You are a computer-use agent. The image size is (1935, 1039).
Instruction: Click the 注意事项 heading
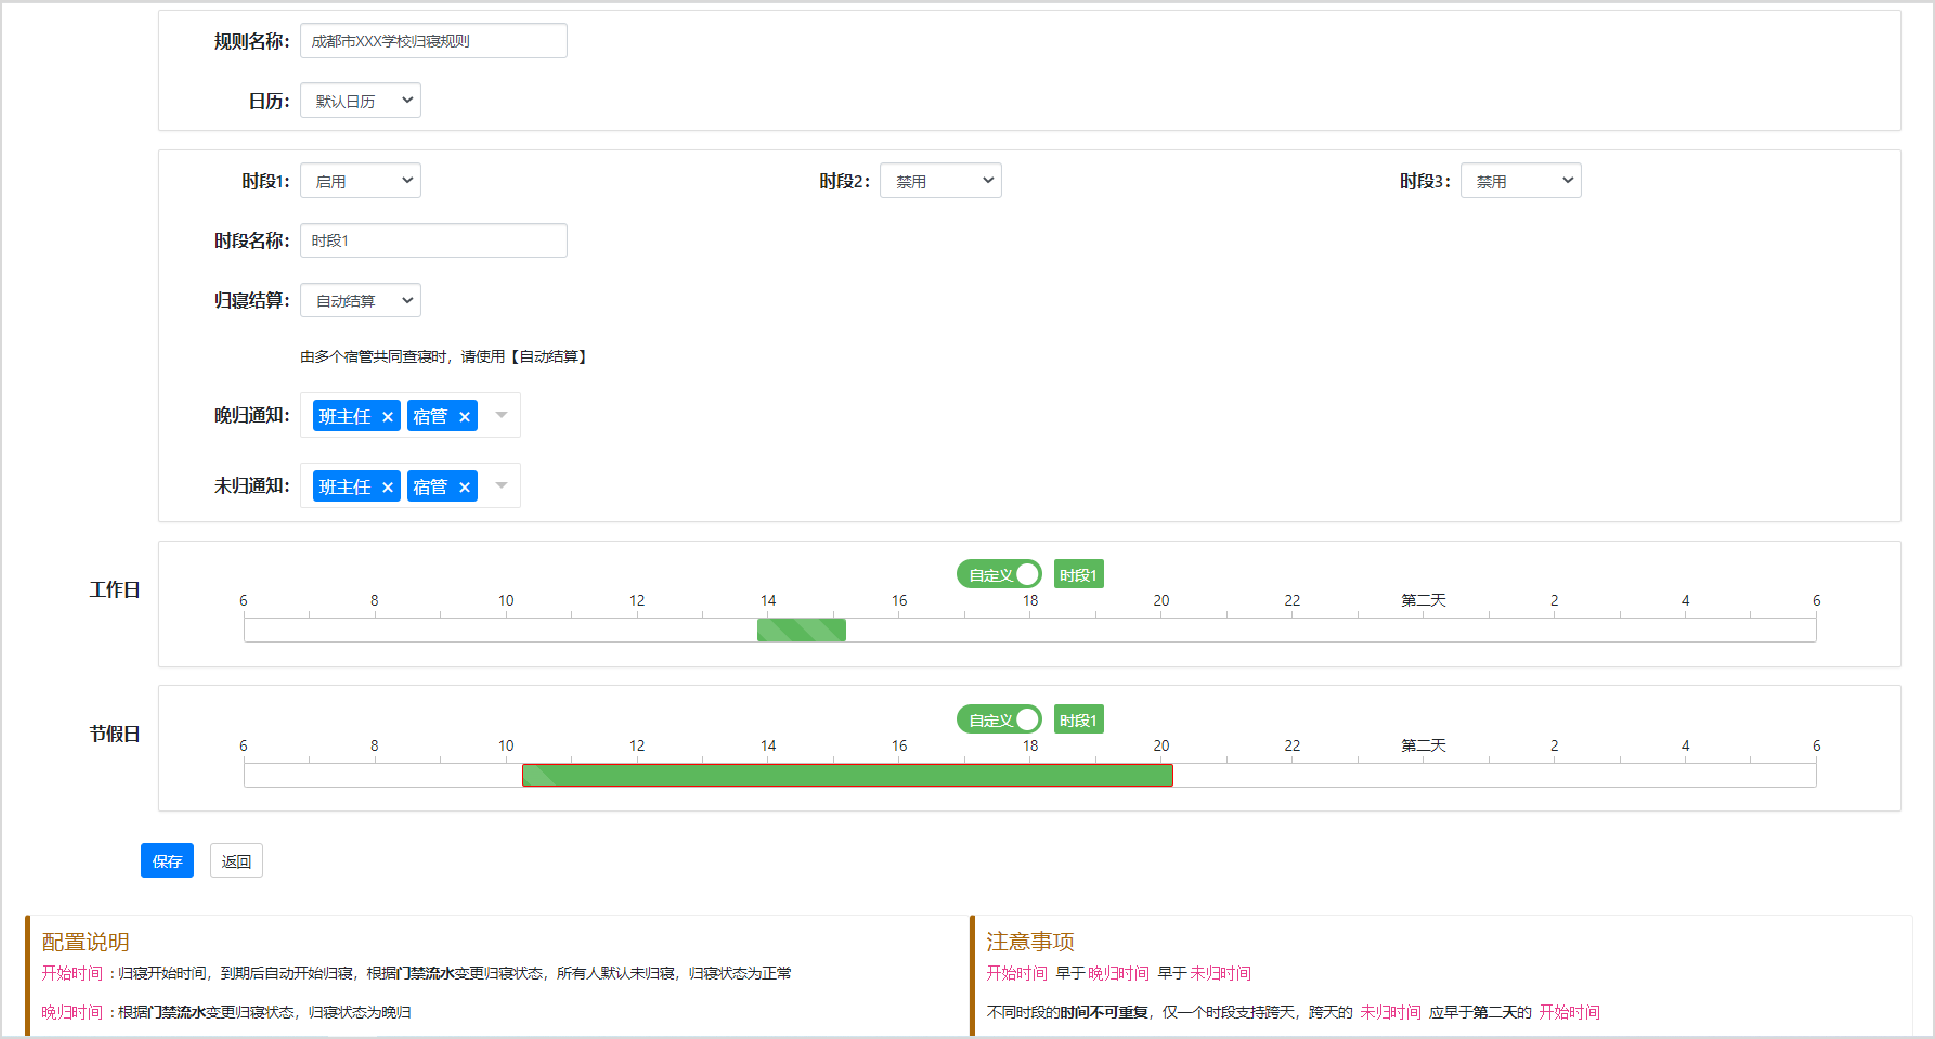tap(1030, 942)
